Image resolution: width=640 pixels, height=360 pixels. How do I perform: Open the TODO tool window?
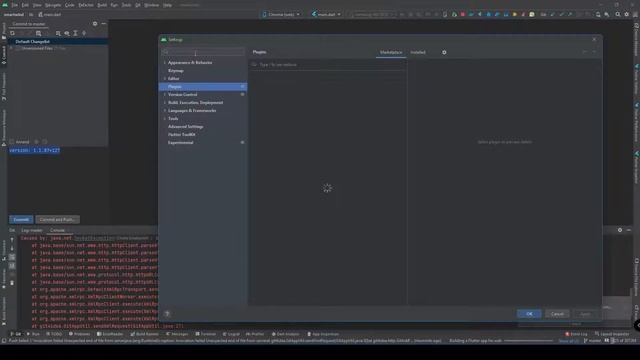53,334
